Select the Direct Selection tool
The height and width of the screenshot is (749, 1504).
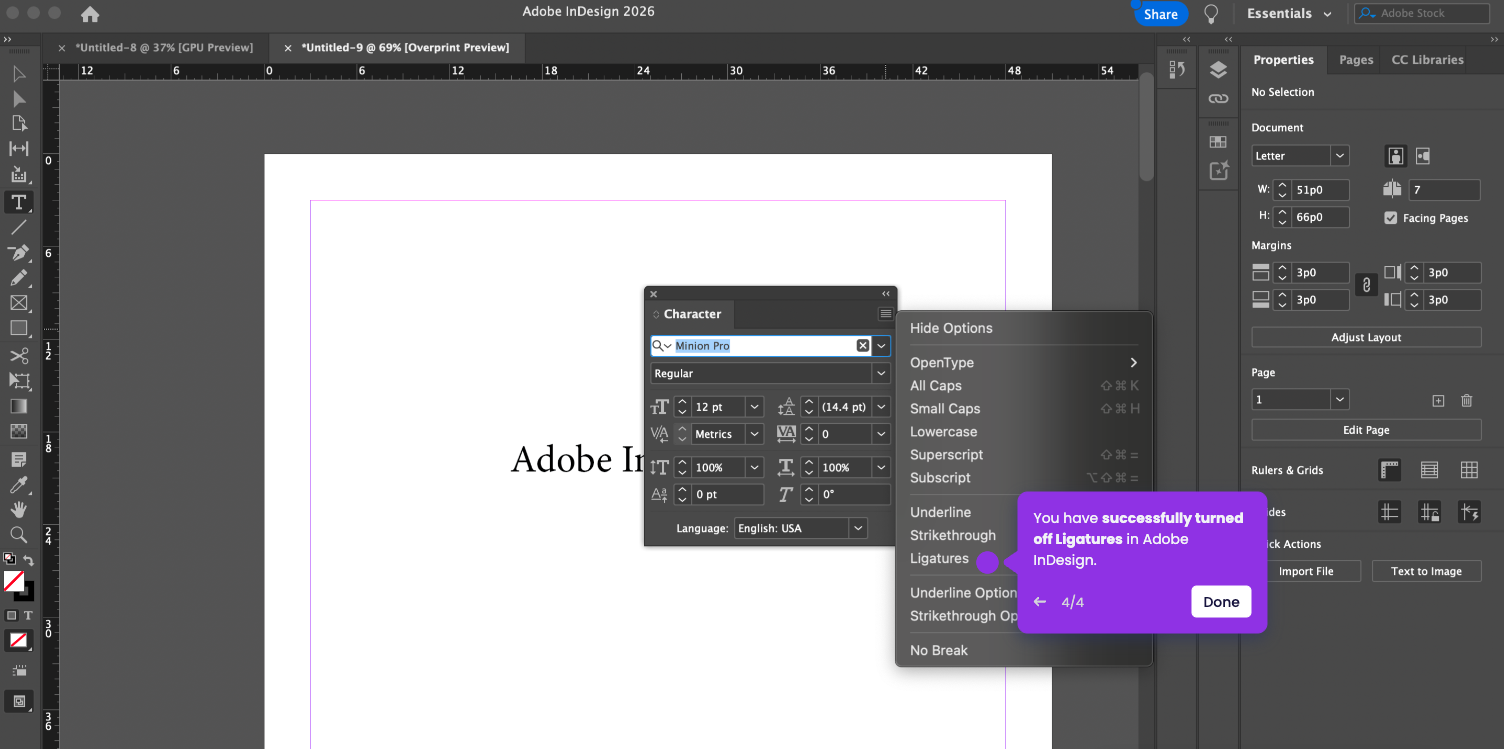[18, 99]
